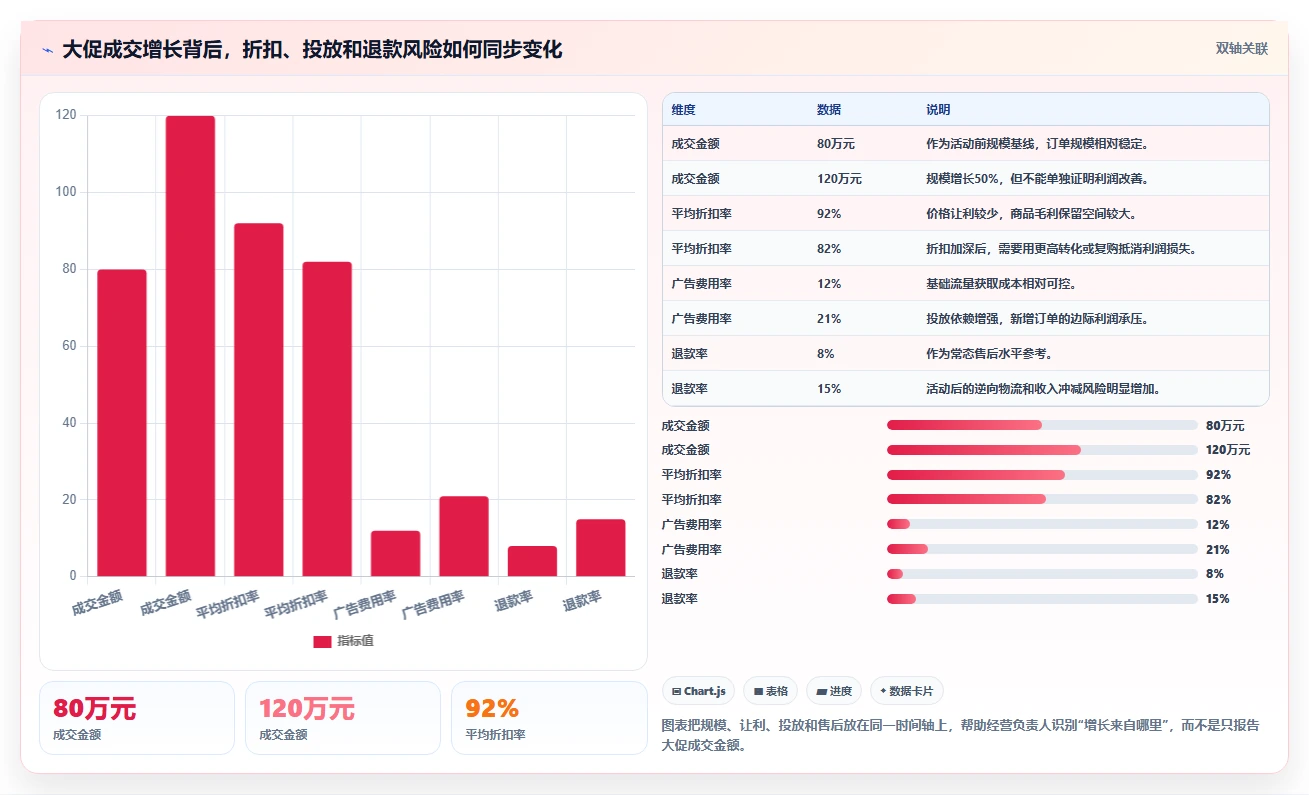Click table text 活动后的逆向物流
This screenshot has height=795, width=1309.
coord(974,389)
